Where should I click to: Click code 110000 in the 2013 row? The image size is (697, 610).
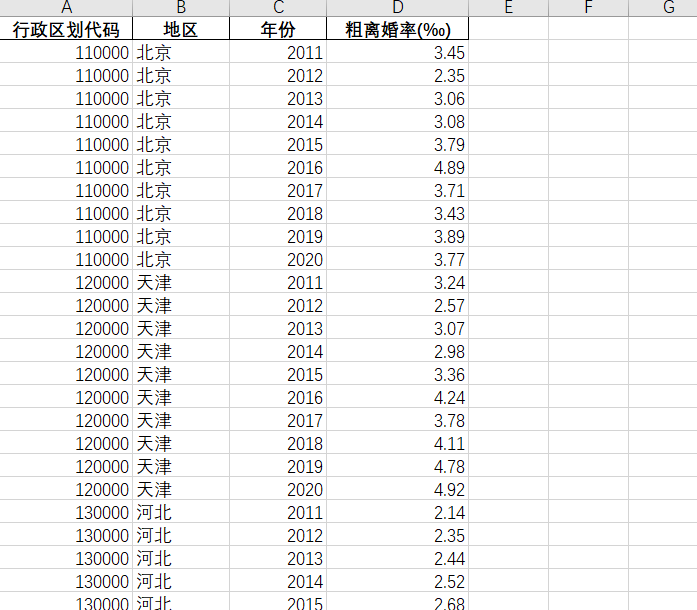tap(66, 99)
